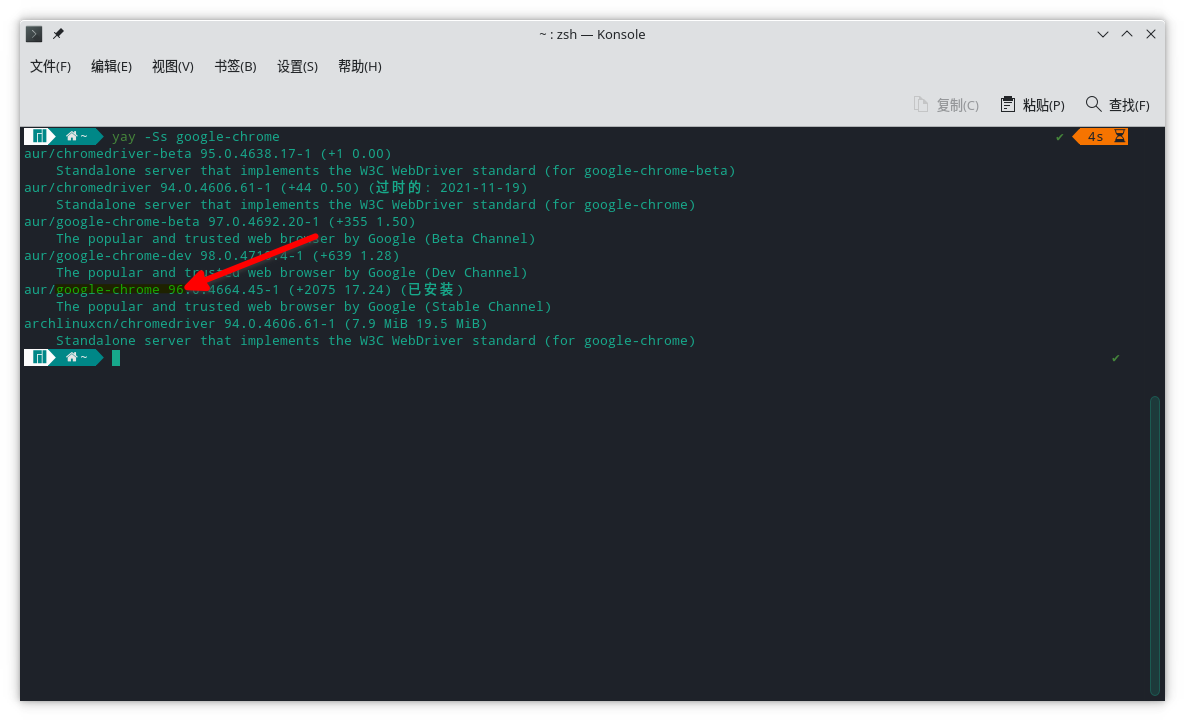This screenshot has height=721, width=1185.
Task: Click the home icon in first prompt
Action: (72, 136)
